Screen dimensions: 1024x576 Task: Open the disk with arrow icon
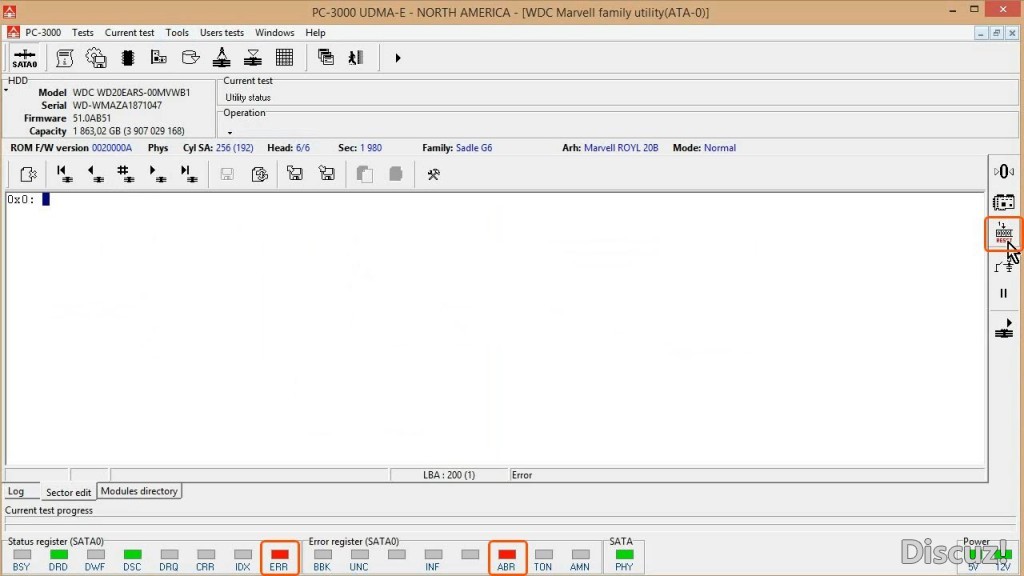pos(190,58)
